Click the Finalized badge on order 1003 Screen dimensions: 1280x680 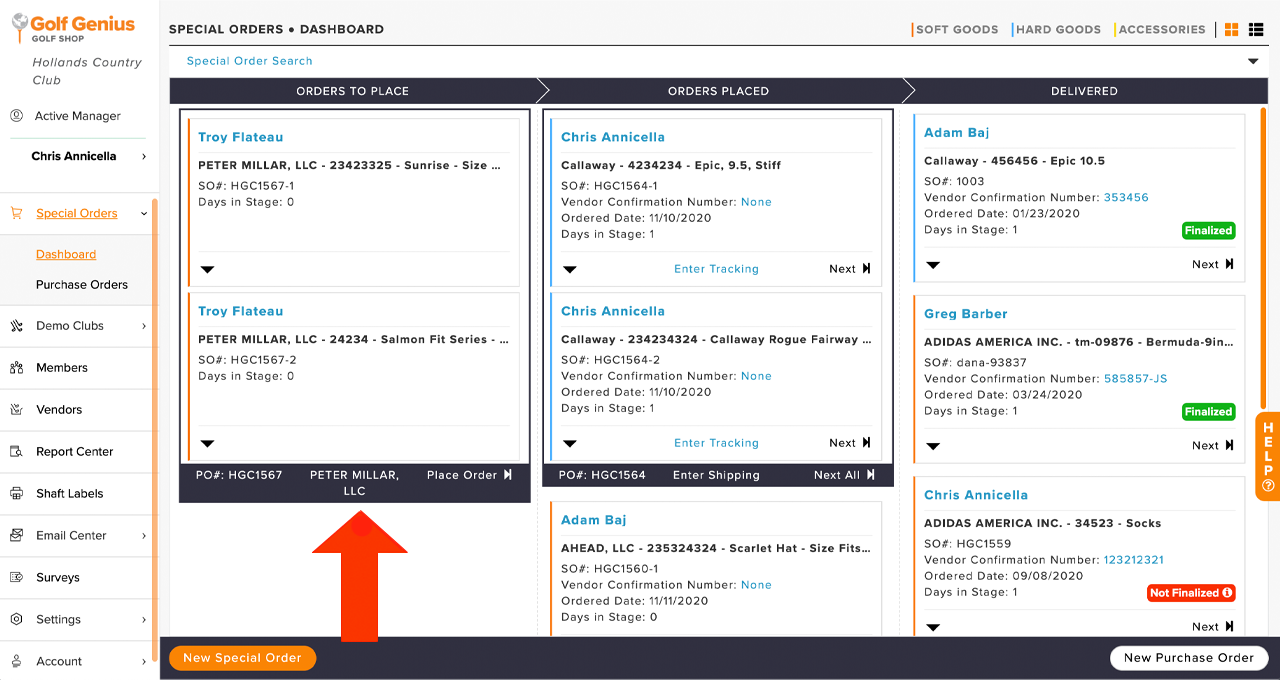coord(1208,231)
